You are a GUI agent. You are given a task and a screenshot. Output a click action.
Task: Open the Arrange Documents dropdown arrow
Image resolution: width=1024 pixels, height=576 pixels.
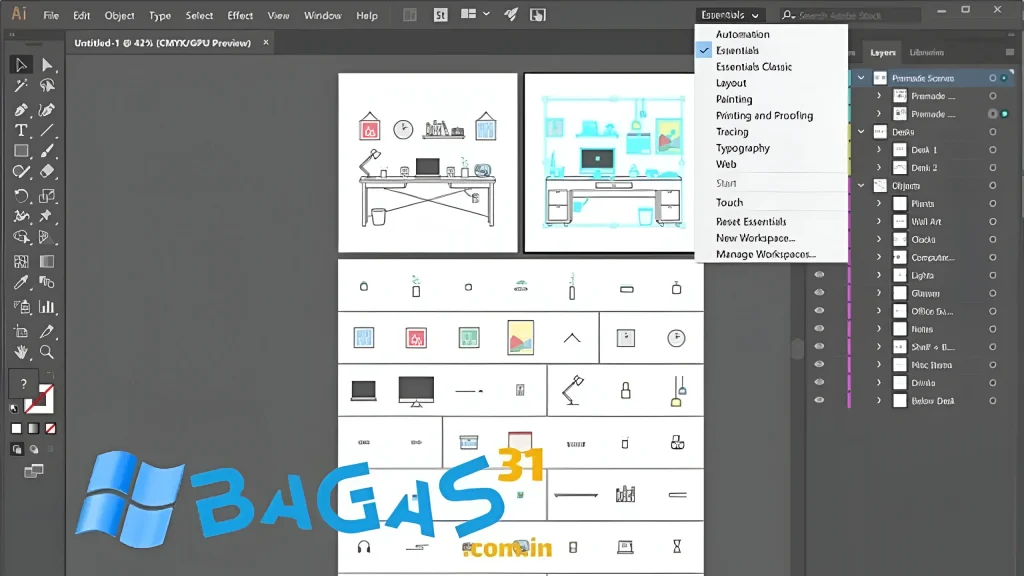click(487, 14)
